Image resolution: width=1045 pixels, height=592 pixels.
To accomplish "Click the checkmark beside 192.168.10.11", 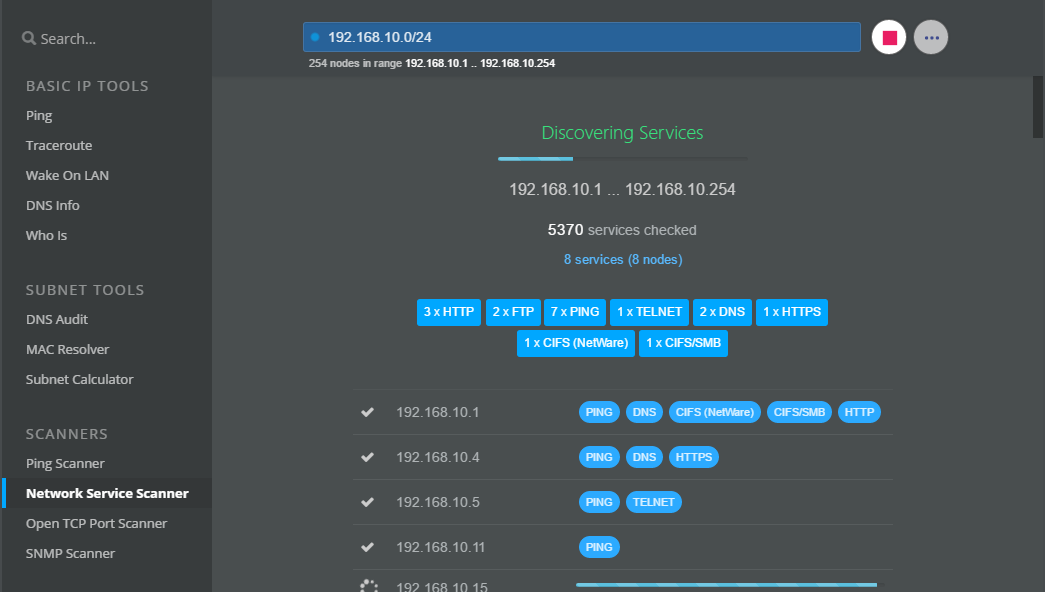I will (x=367, y=547).
